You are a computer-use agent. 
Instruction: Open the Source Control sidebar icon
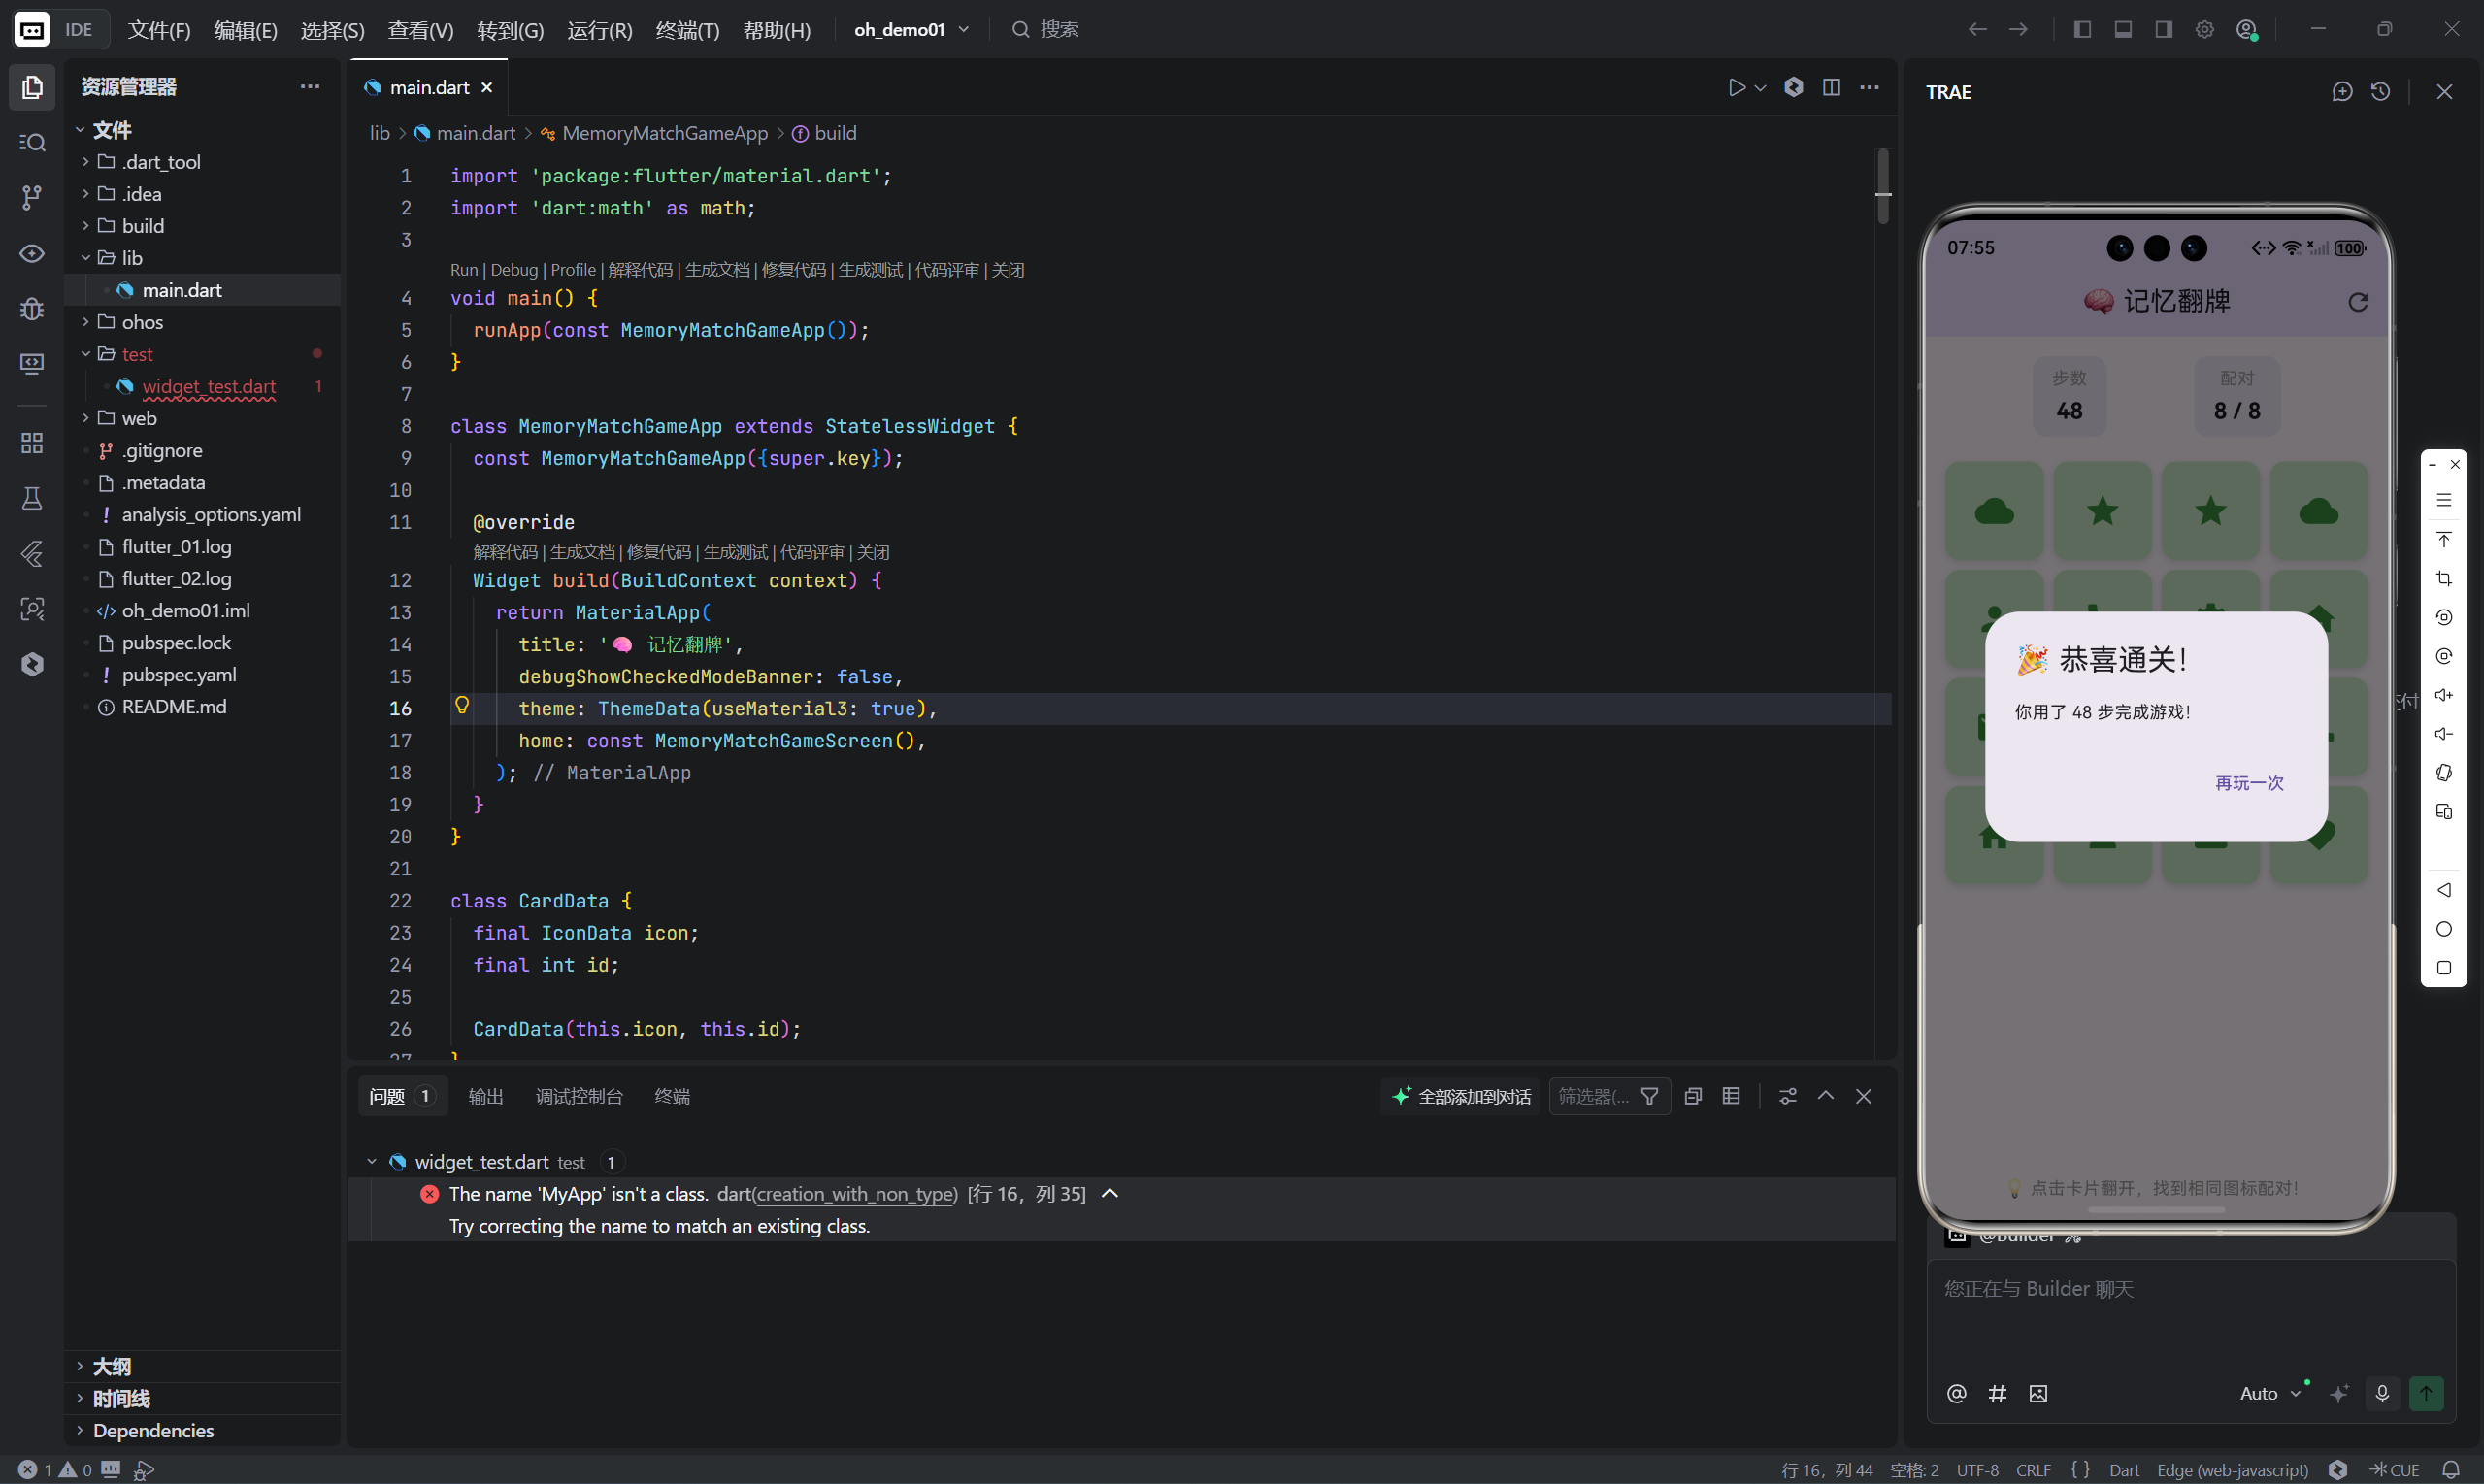point(32,197)
